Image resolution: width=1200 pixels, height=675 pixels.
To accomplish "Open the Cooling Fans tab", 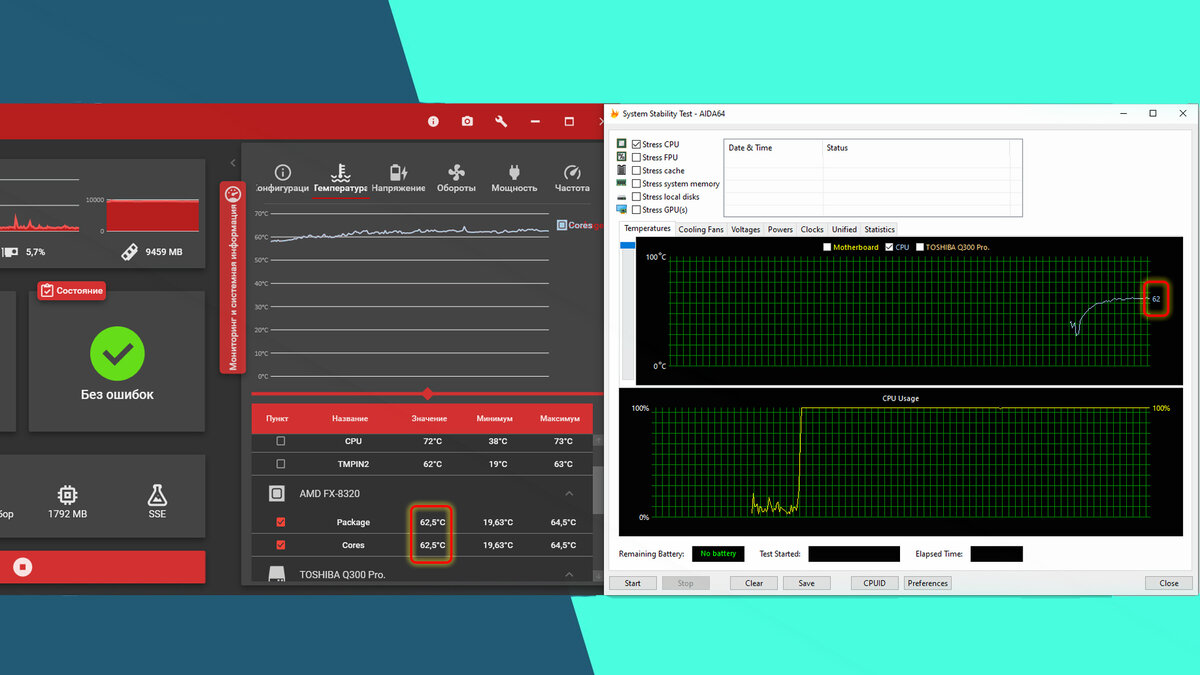I will 701,229.
